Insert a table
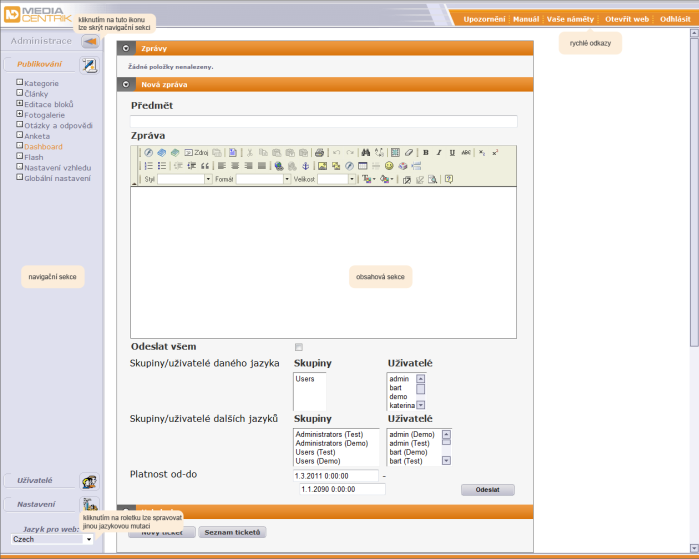Viewport: 699px width, 559px height. (362, 166)
